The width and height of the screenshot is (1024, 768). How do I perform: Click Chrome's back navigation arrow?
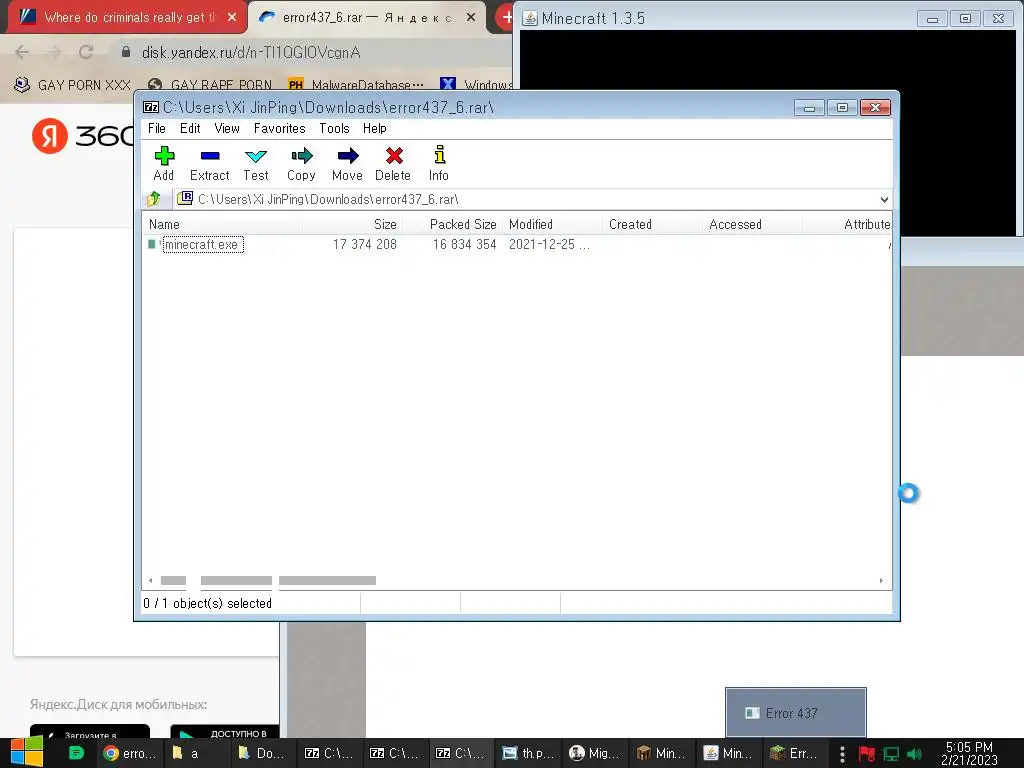(x=22, y=52)
